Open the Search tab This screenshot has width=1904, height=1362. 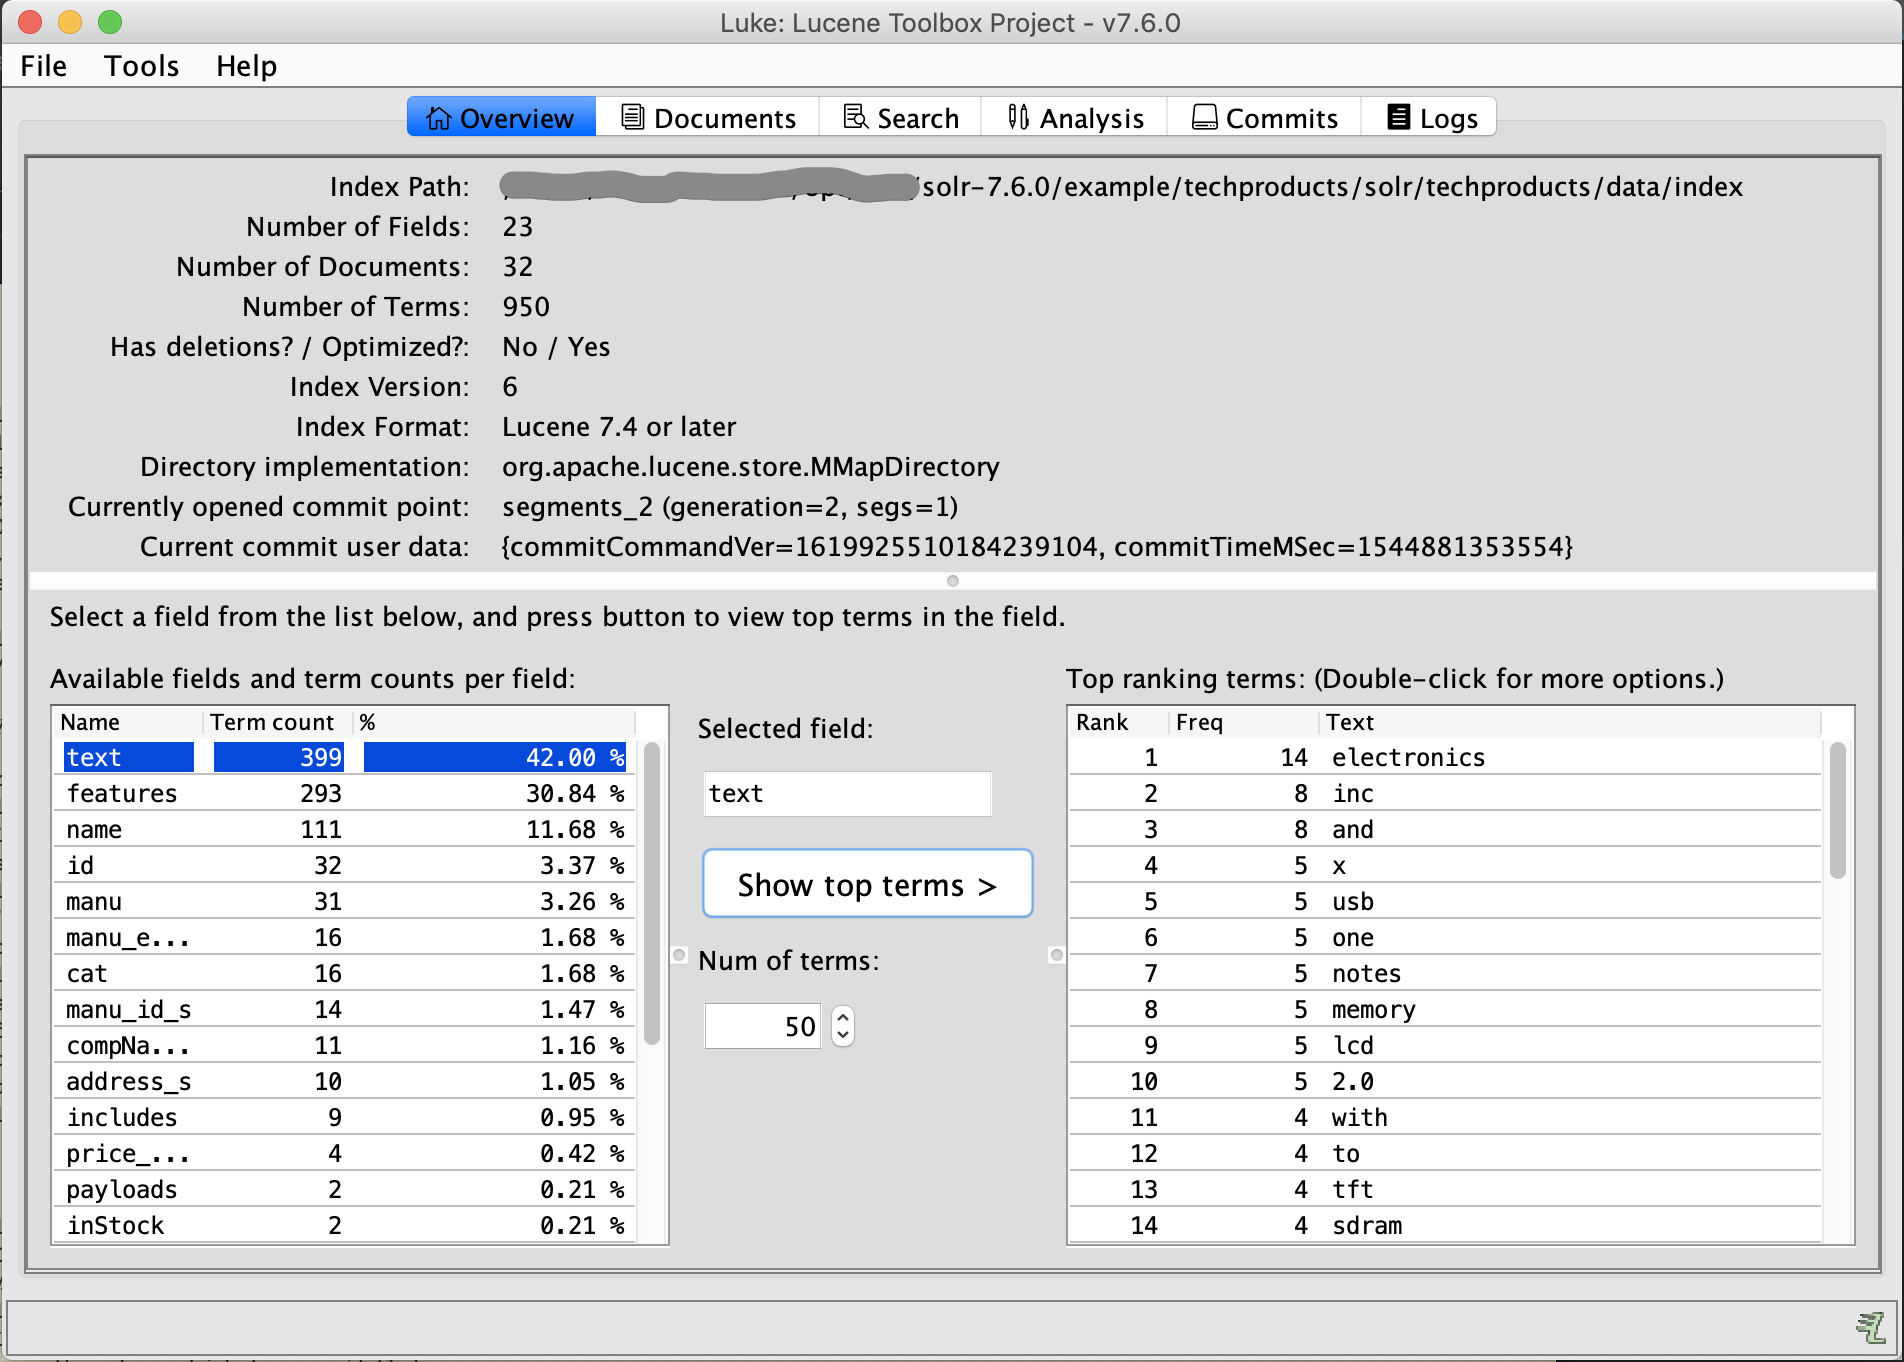coord(900,118)
